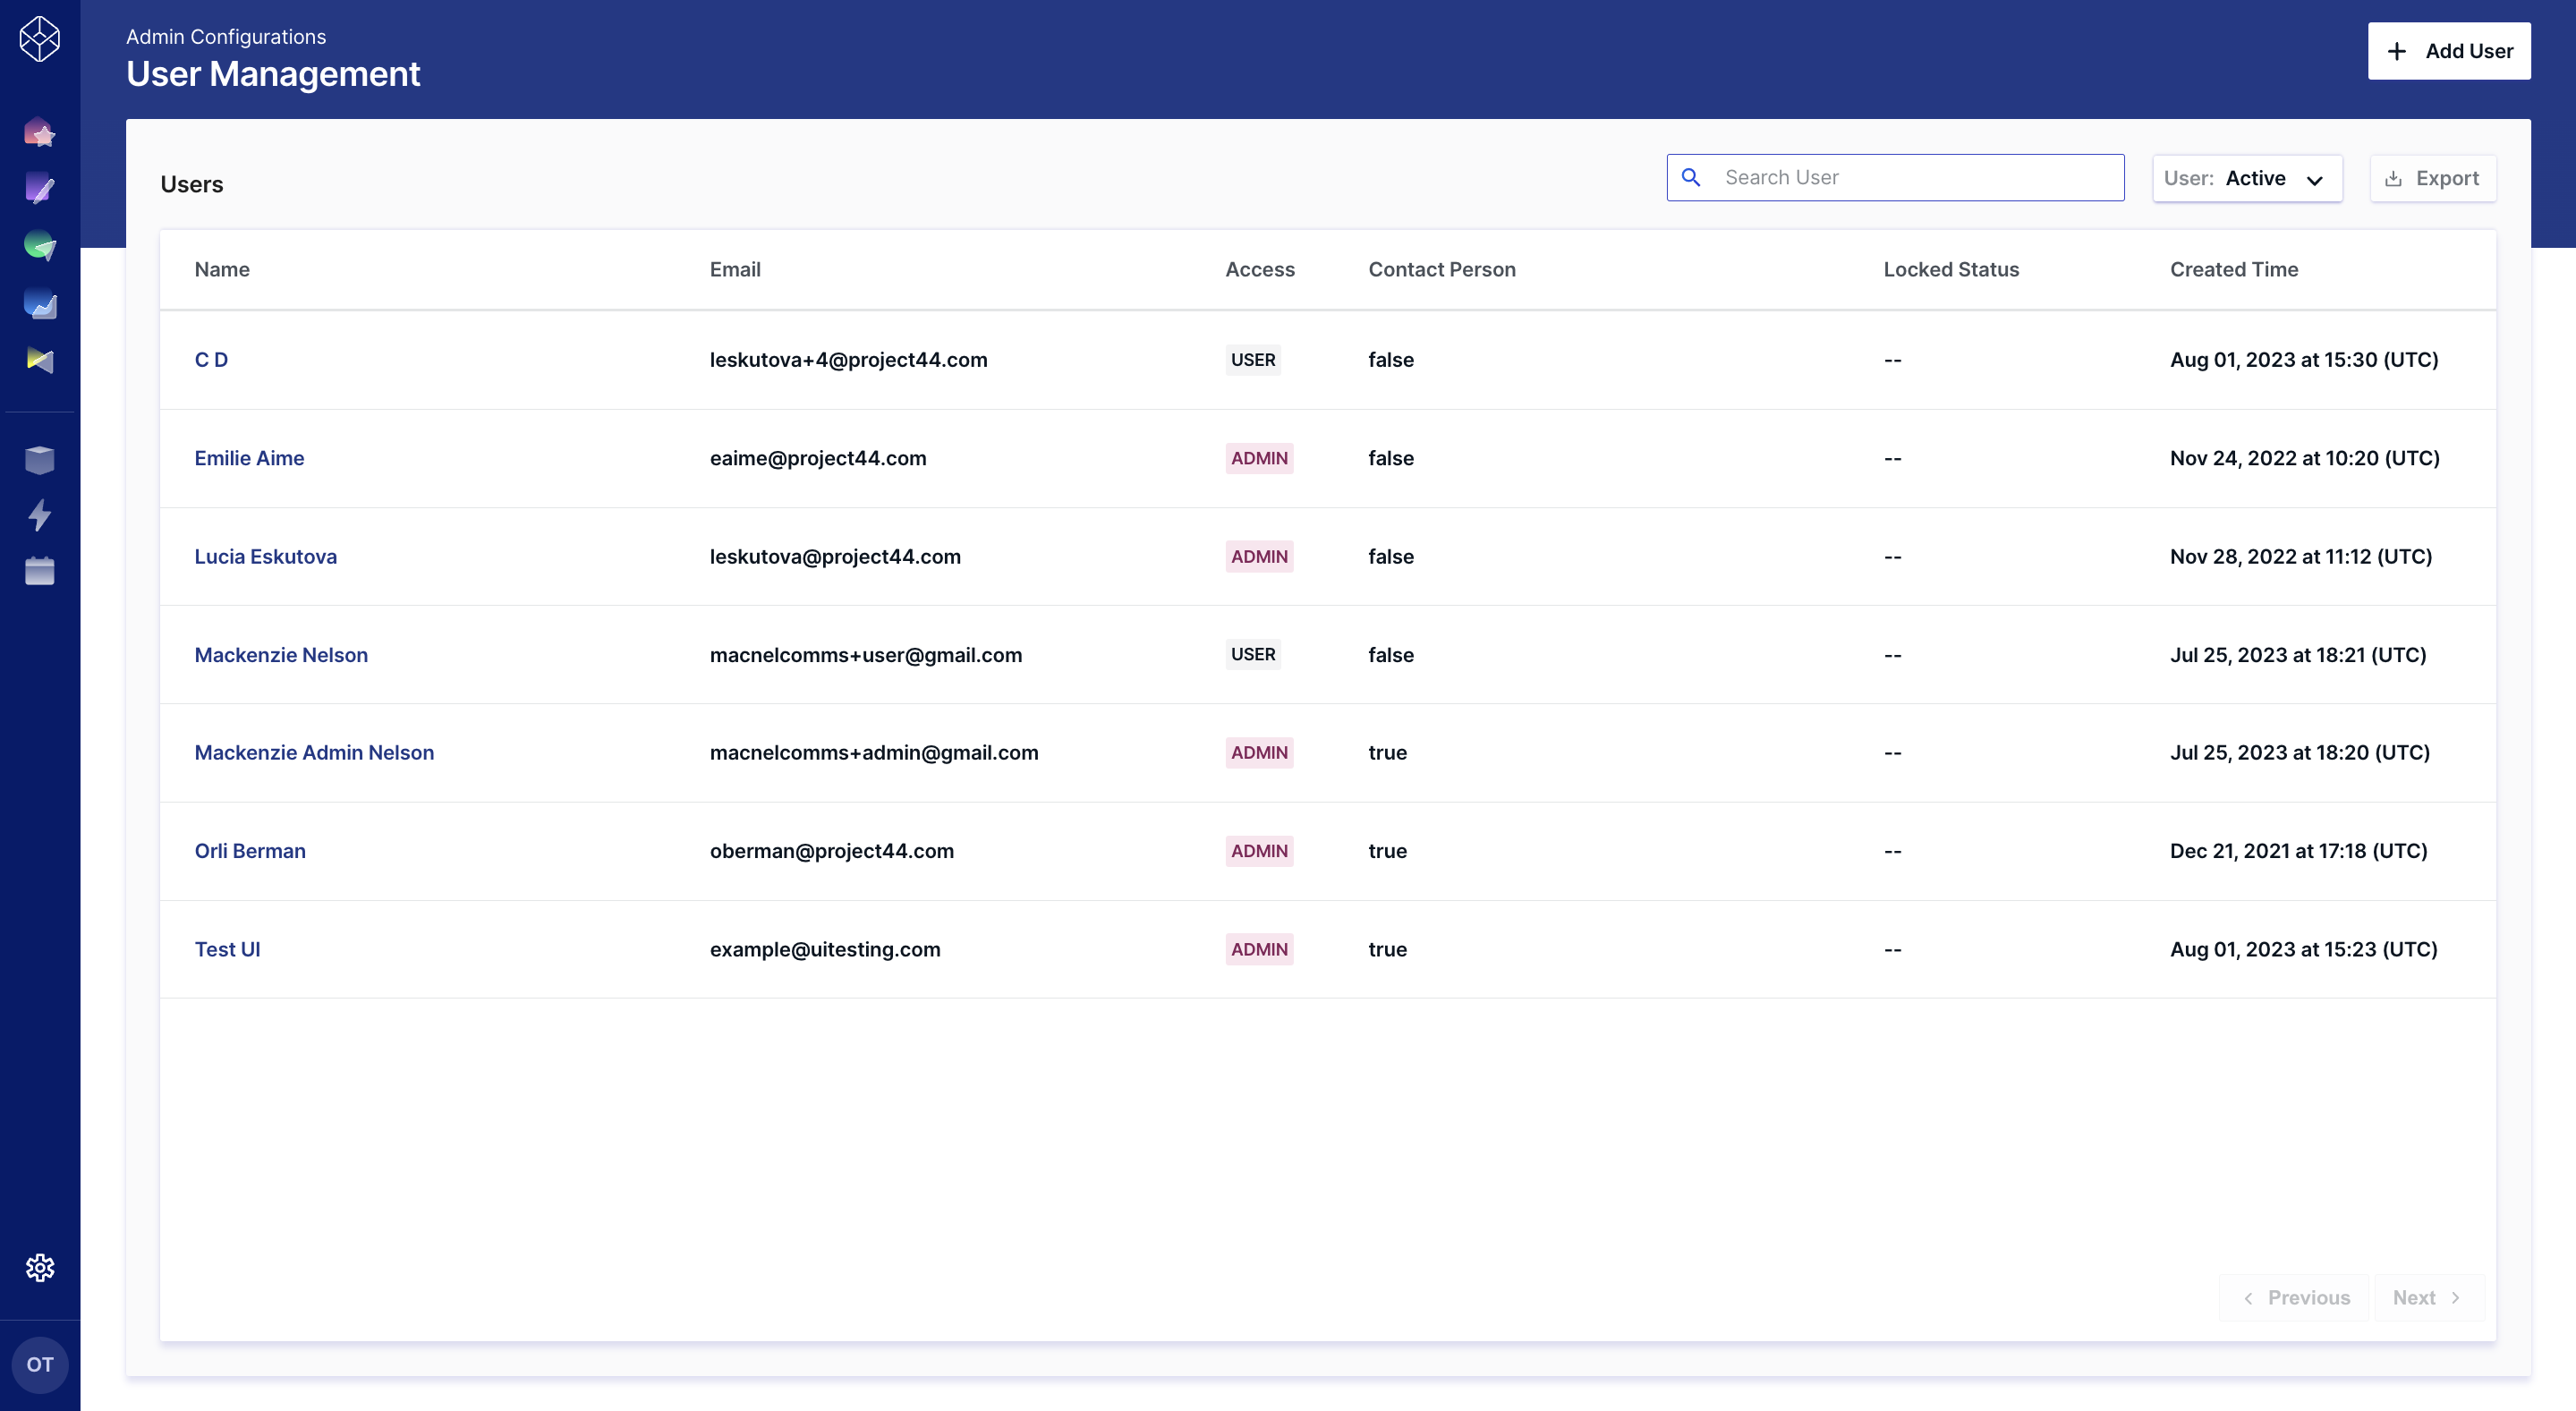The image size is (2576, 1411).
Task: Open the calendar sidebar icon
Action: 40,571
